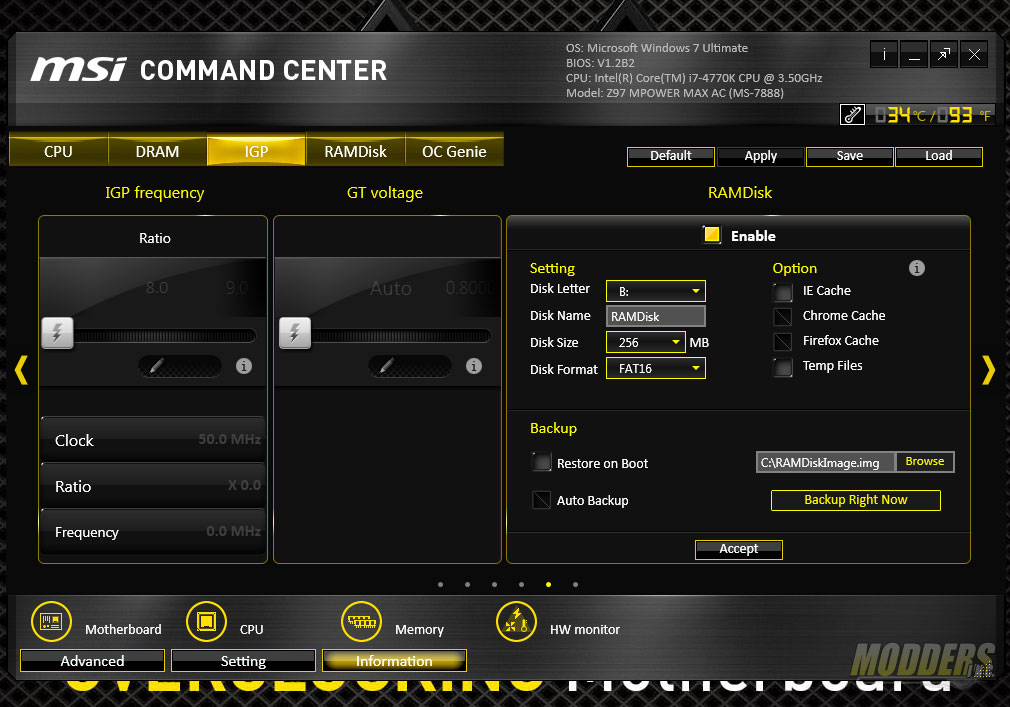The height and width of the screenshot is (707, 1010).
Task: Jump to first page indicator dot
Action: 441,585
